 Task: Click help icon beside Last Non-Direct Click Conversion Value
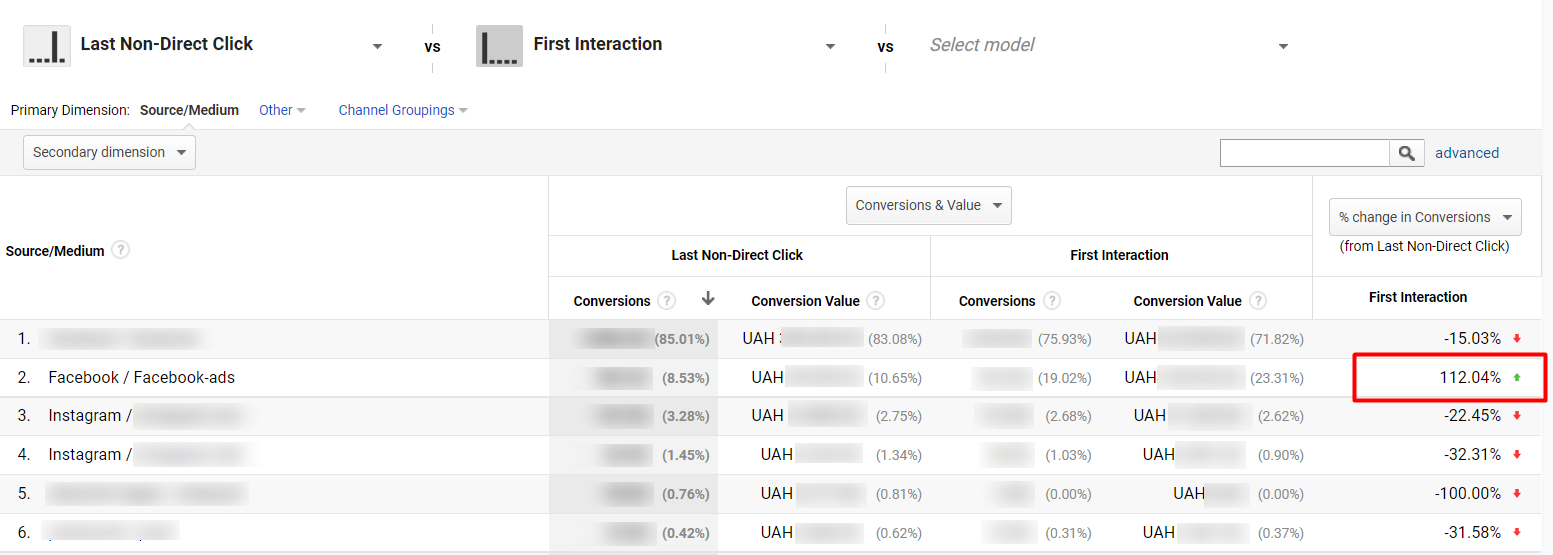click(x=876, y=301)
